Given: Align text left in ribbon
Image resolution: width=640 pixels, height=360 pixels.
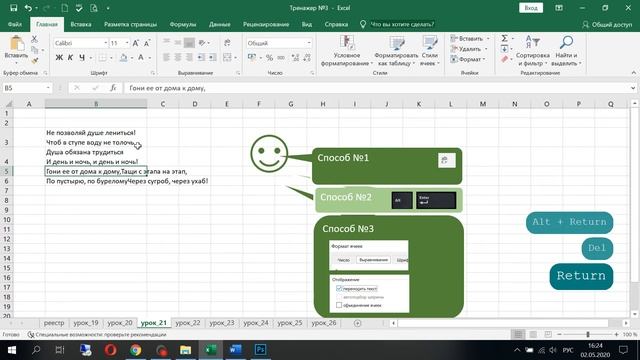Looking at the screenshot, I should tap(166, 58).
